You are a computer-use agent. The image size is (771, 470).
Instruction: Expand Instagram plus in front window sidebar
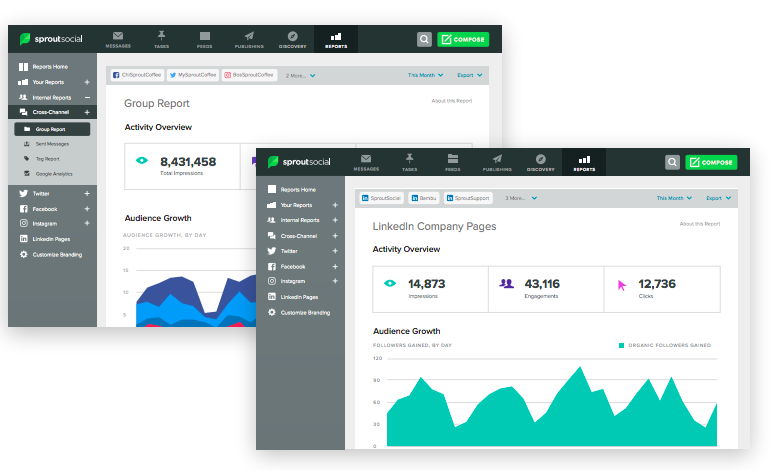[335, 281]
